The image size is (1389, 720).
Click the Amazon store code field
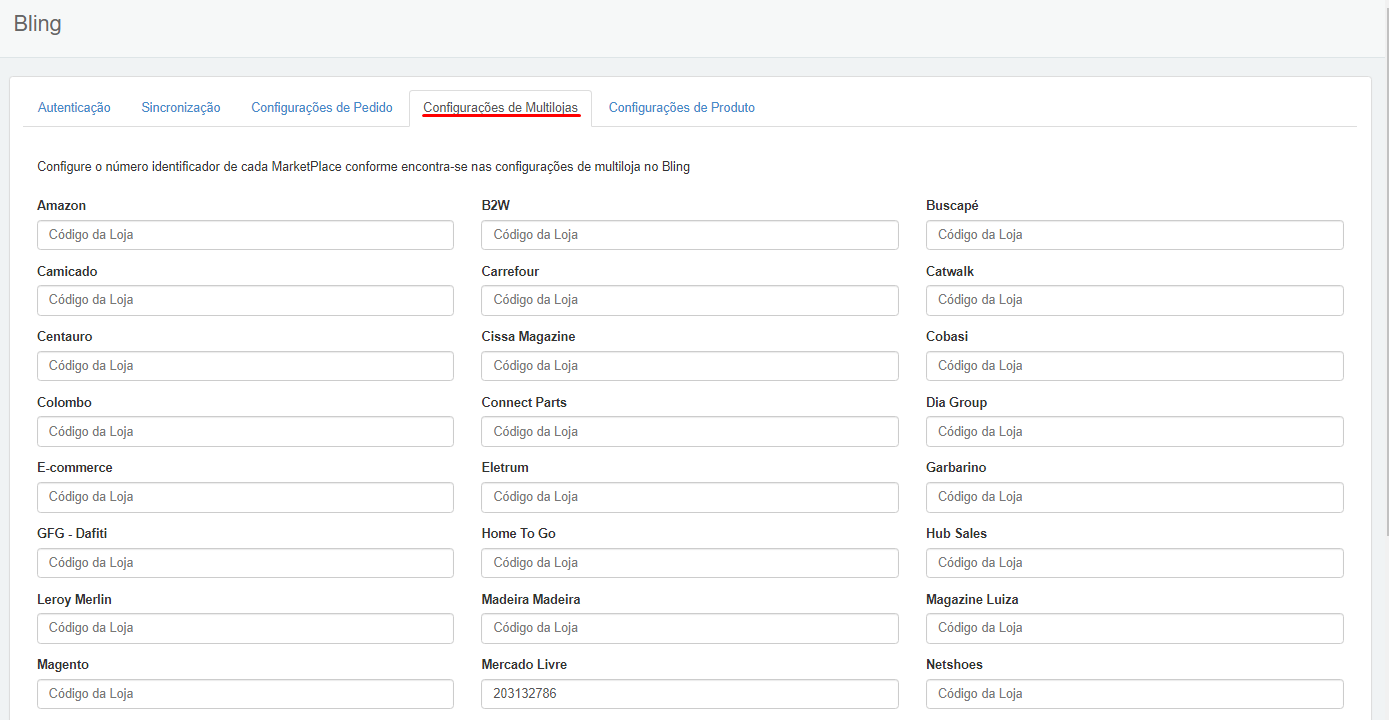[x=245, y=235]
